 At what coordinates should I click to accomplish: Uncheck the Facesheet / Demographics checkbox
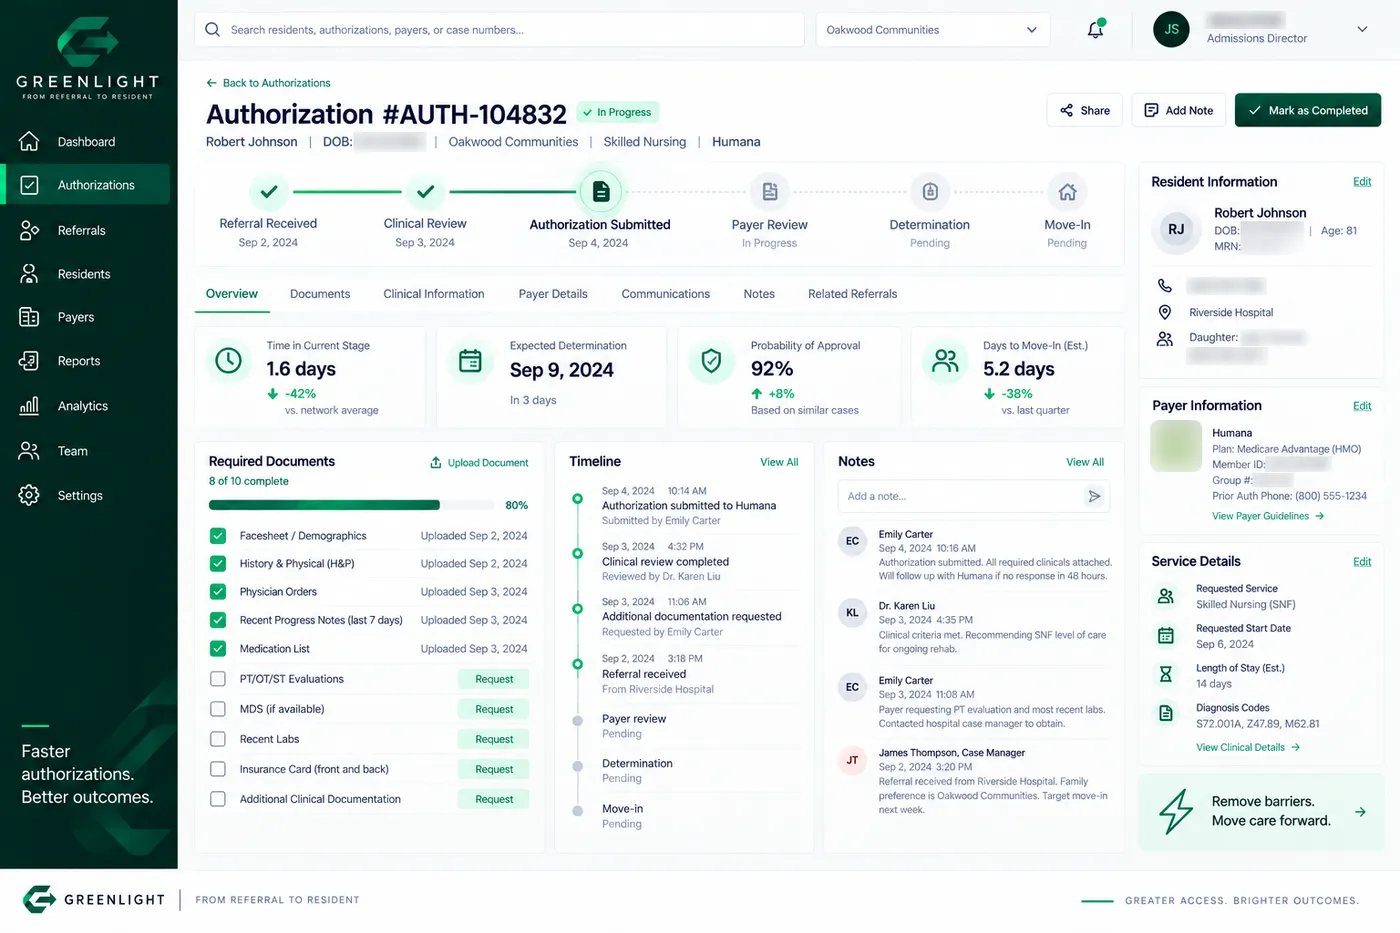217,536
